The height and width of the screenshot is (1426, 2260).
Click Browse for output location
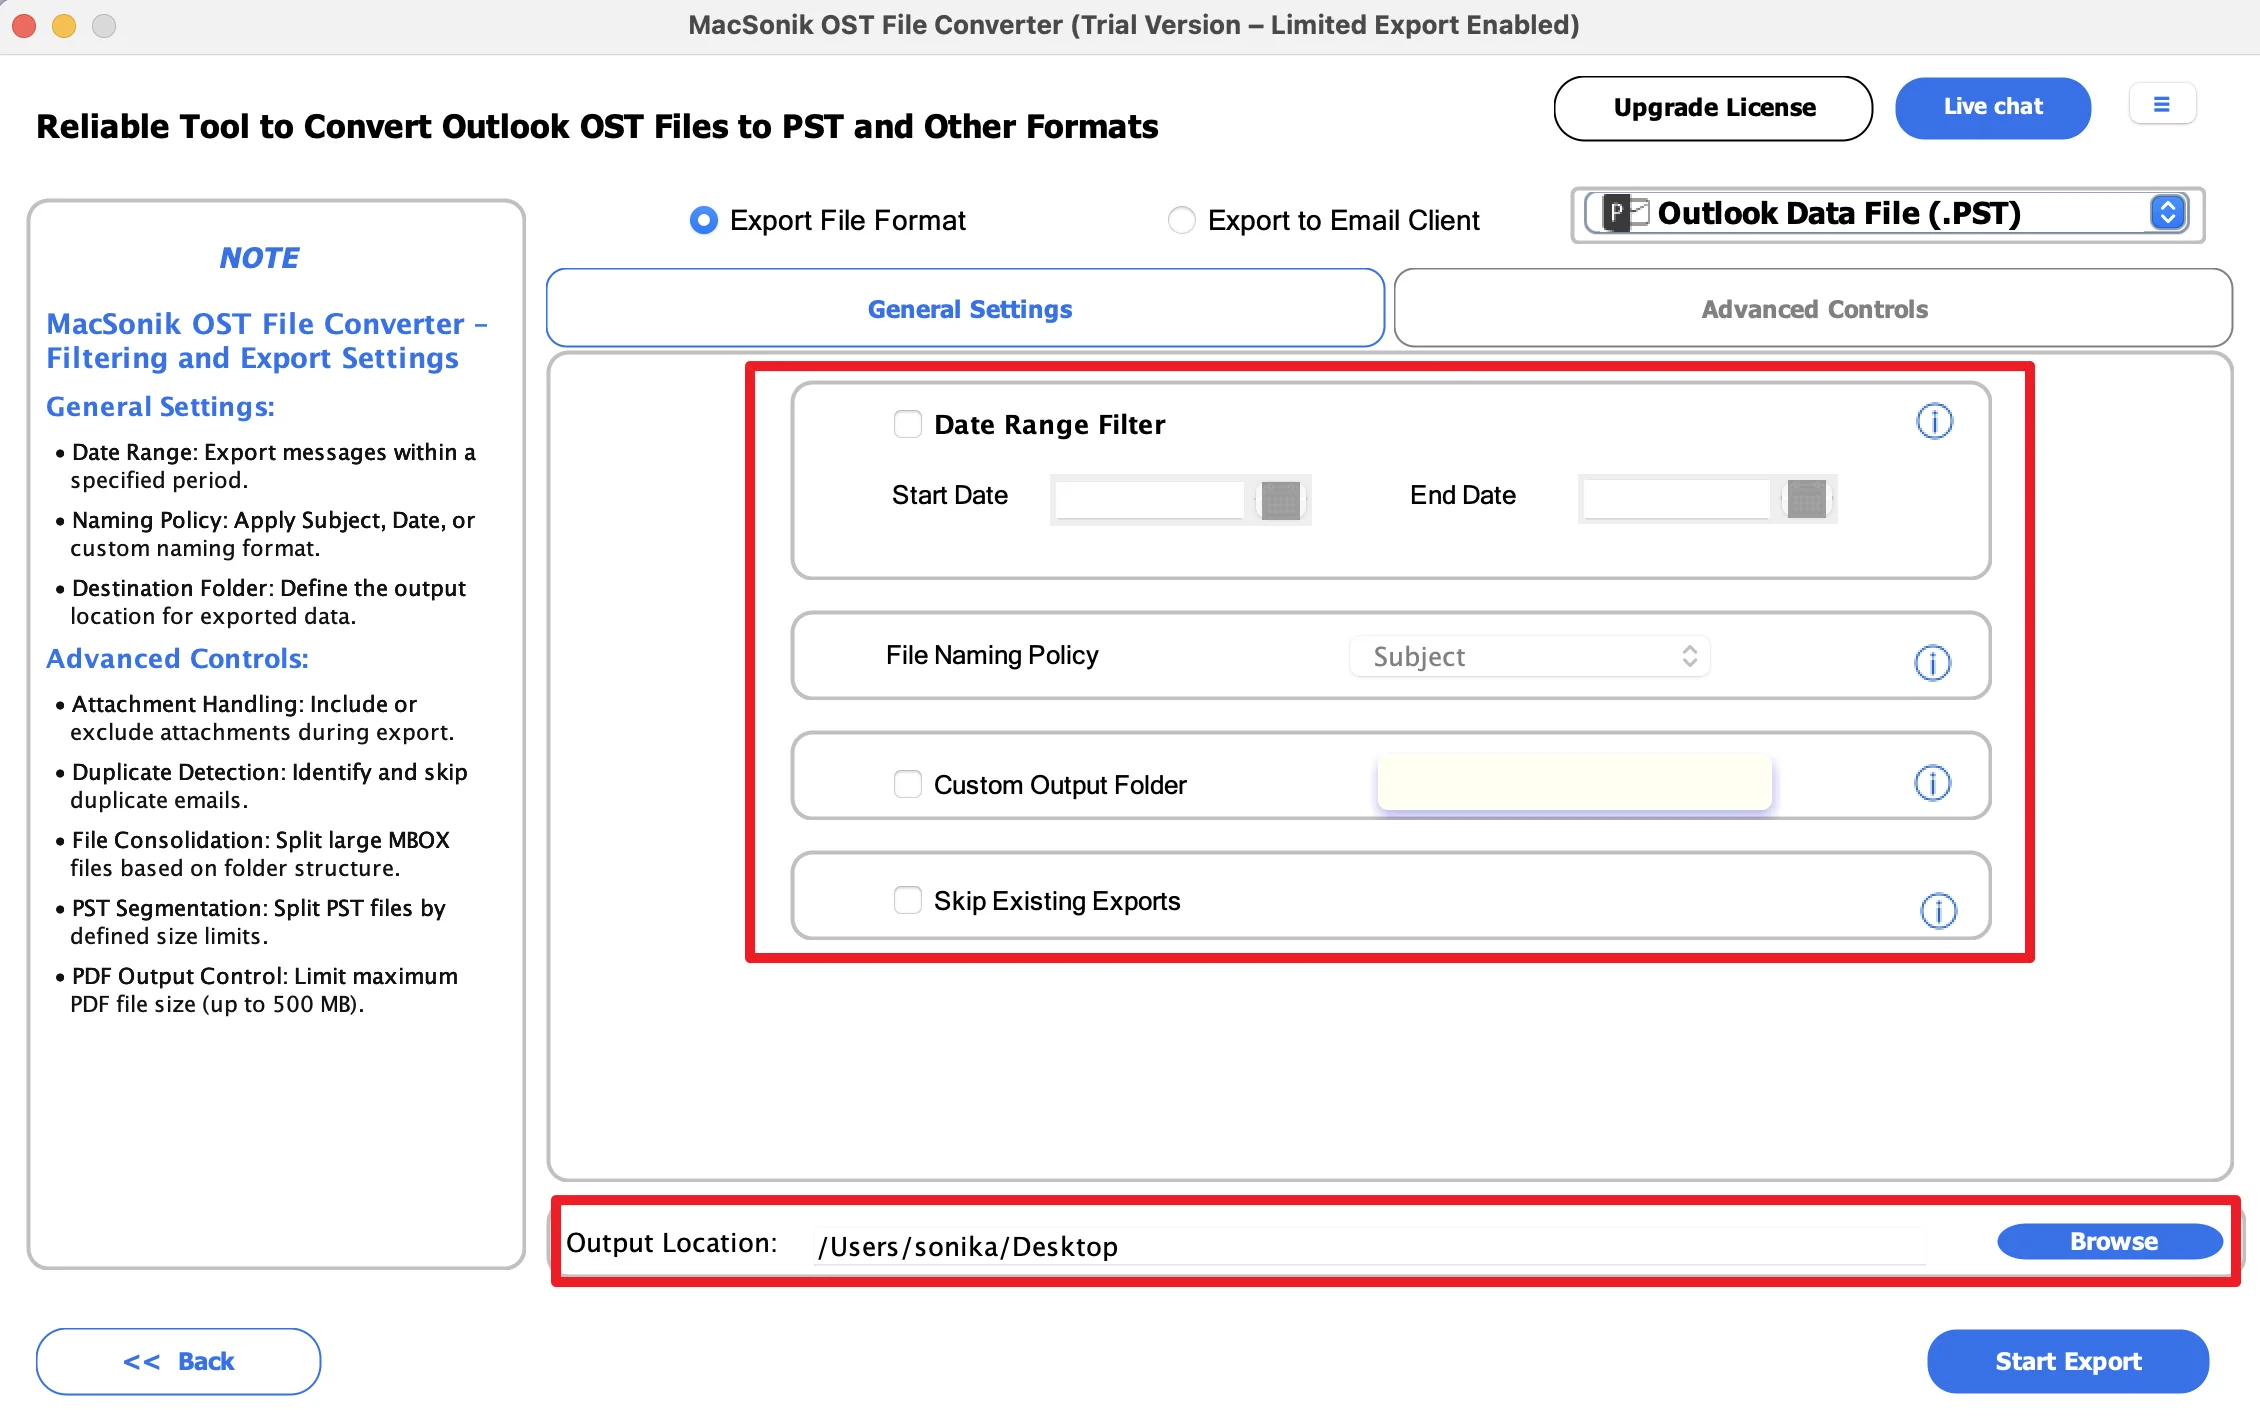(x=2110, y=1241)
